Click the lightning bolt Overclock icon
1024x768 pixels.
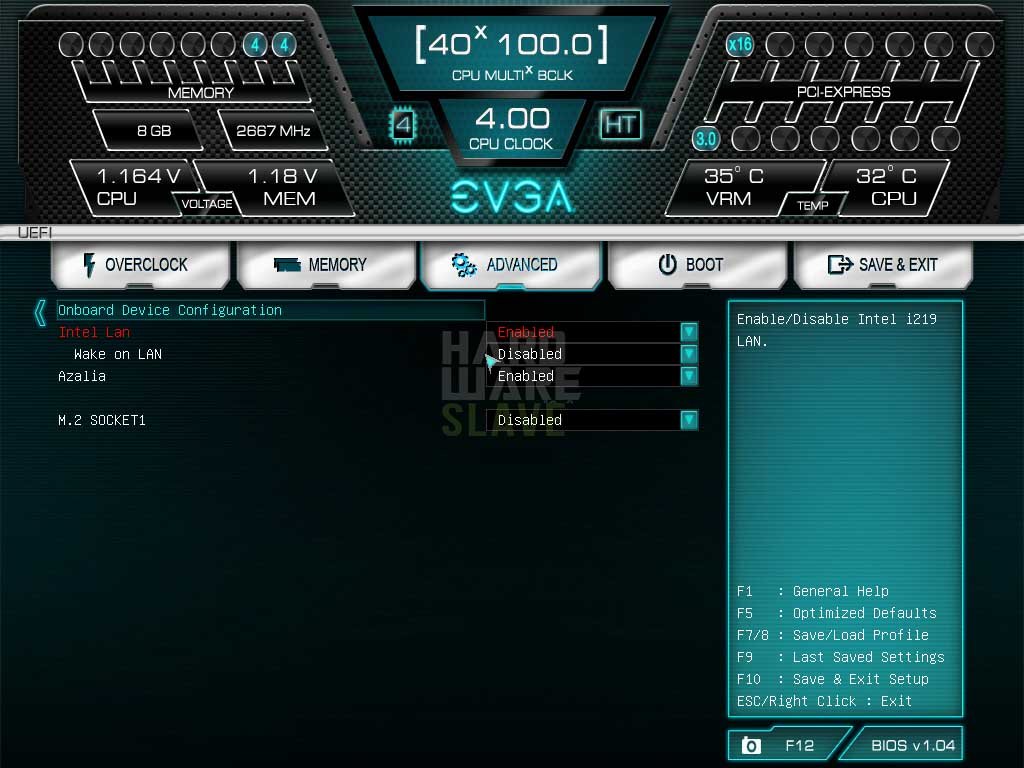(x=89, y=264)
